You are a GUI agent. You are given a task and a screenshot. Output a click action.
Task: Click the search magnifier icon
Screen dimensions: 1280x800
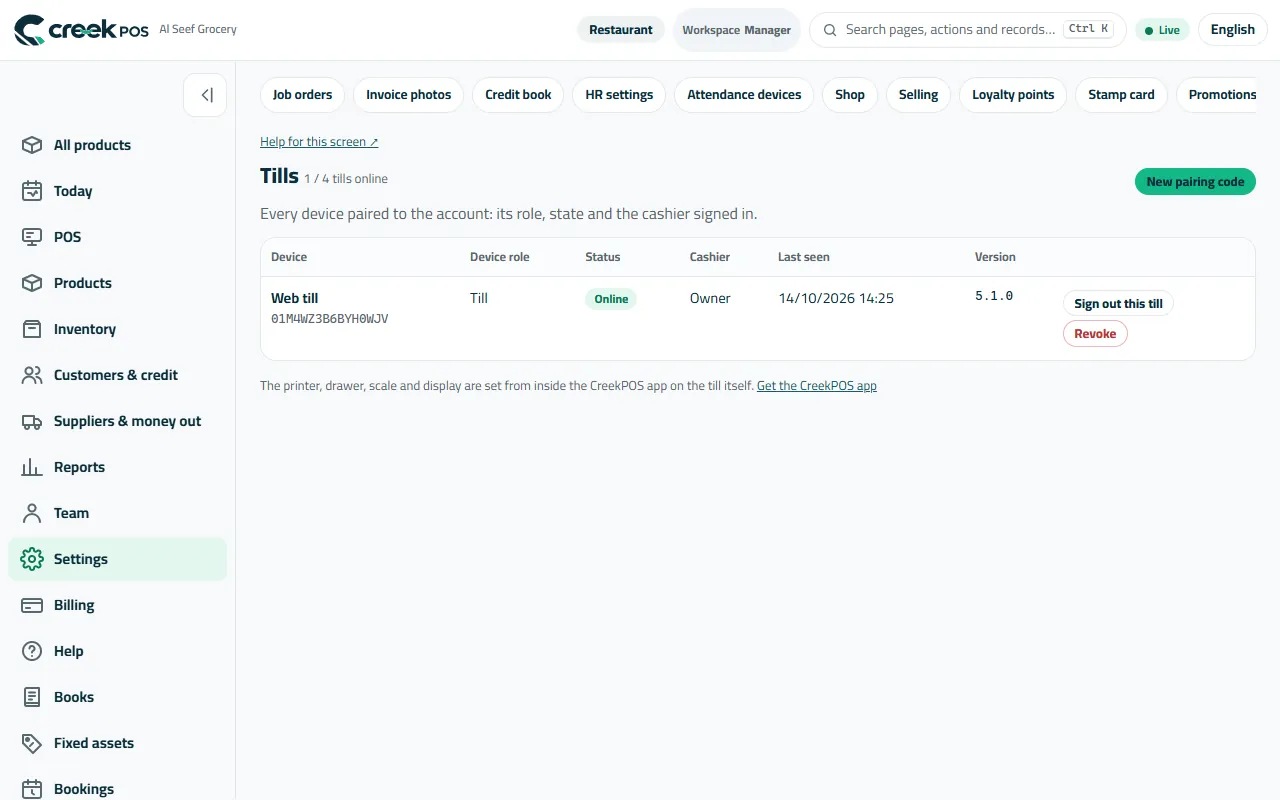point(830,30)
